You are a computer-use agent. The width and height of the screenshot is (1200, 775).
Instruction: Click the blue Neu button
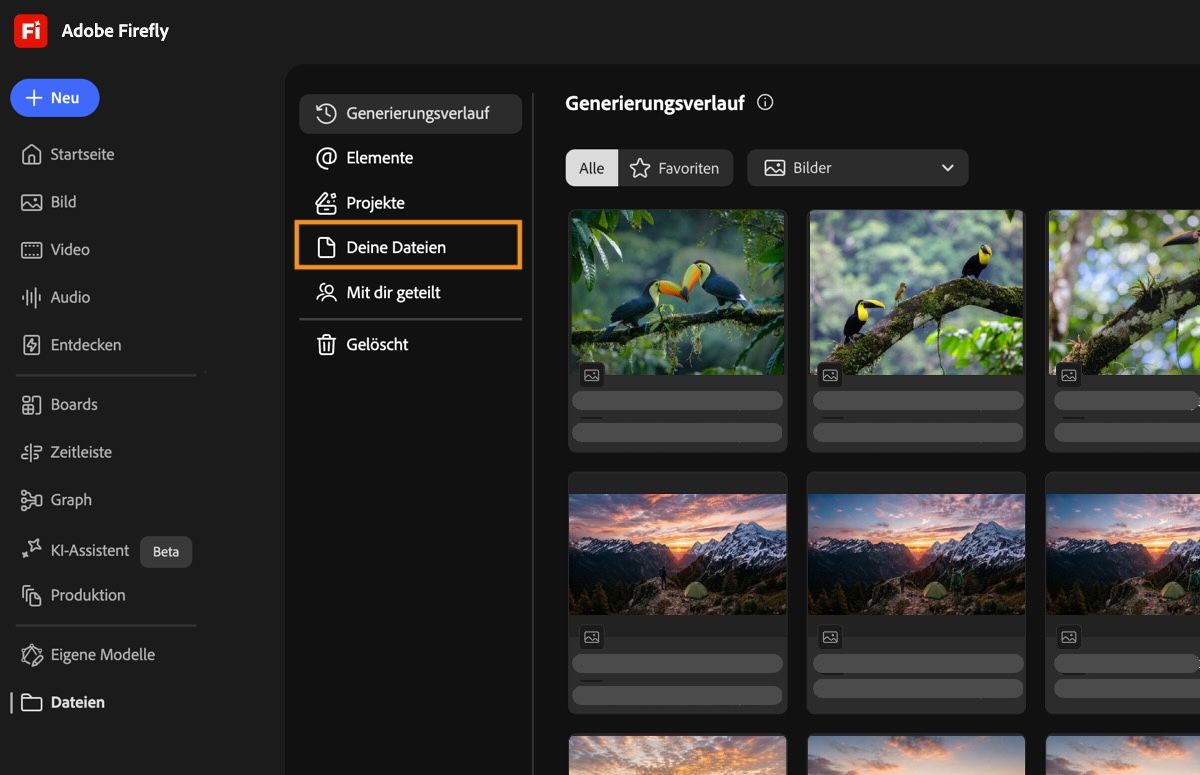click(x=55, y=98)
